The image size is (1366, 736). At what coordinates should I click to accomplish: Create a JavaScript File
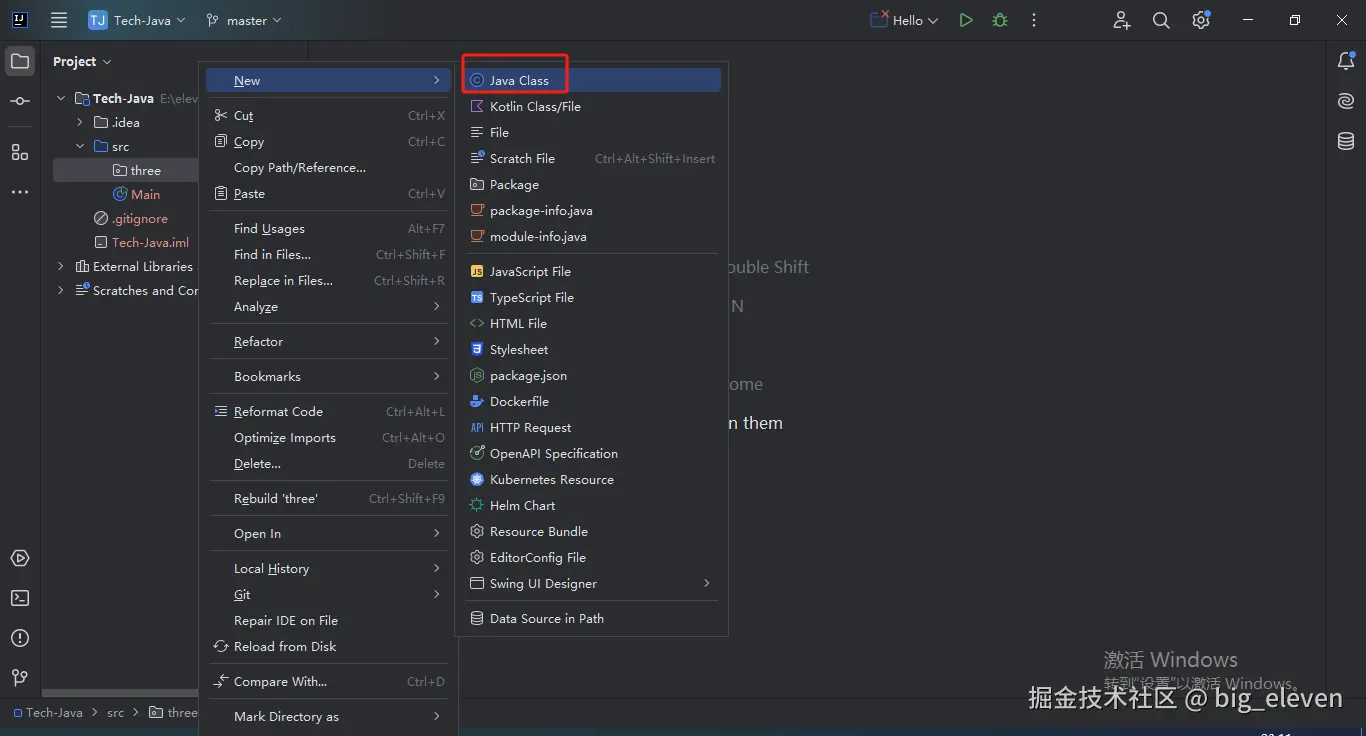pyautogui.click(x=591, y=271)
